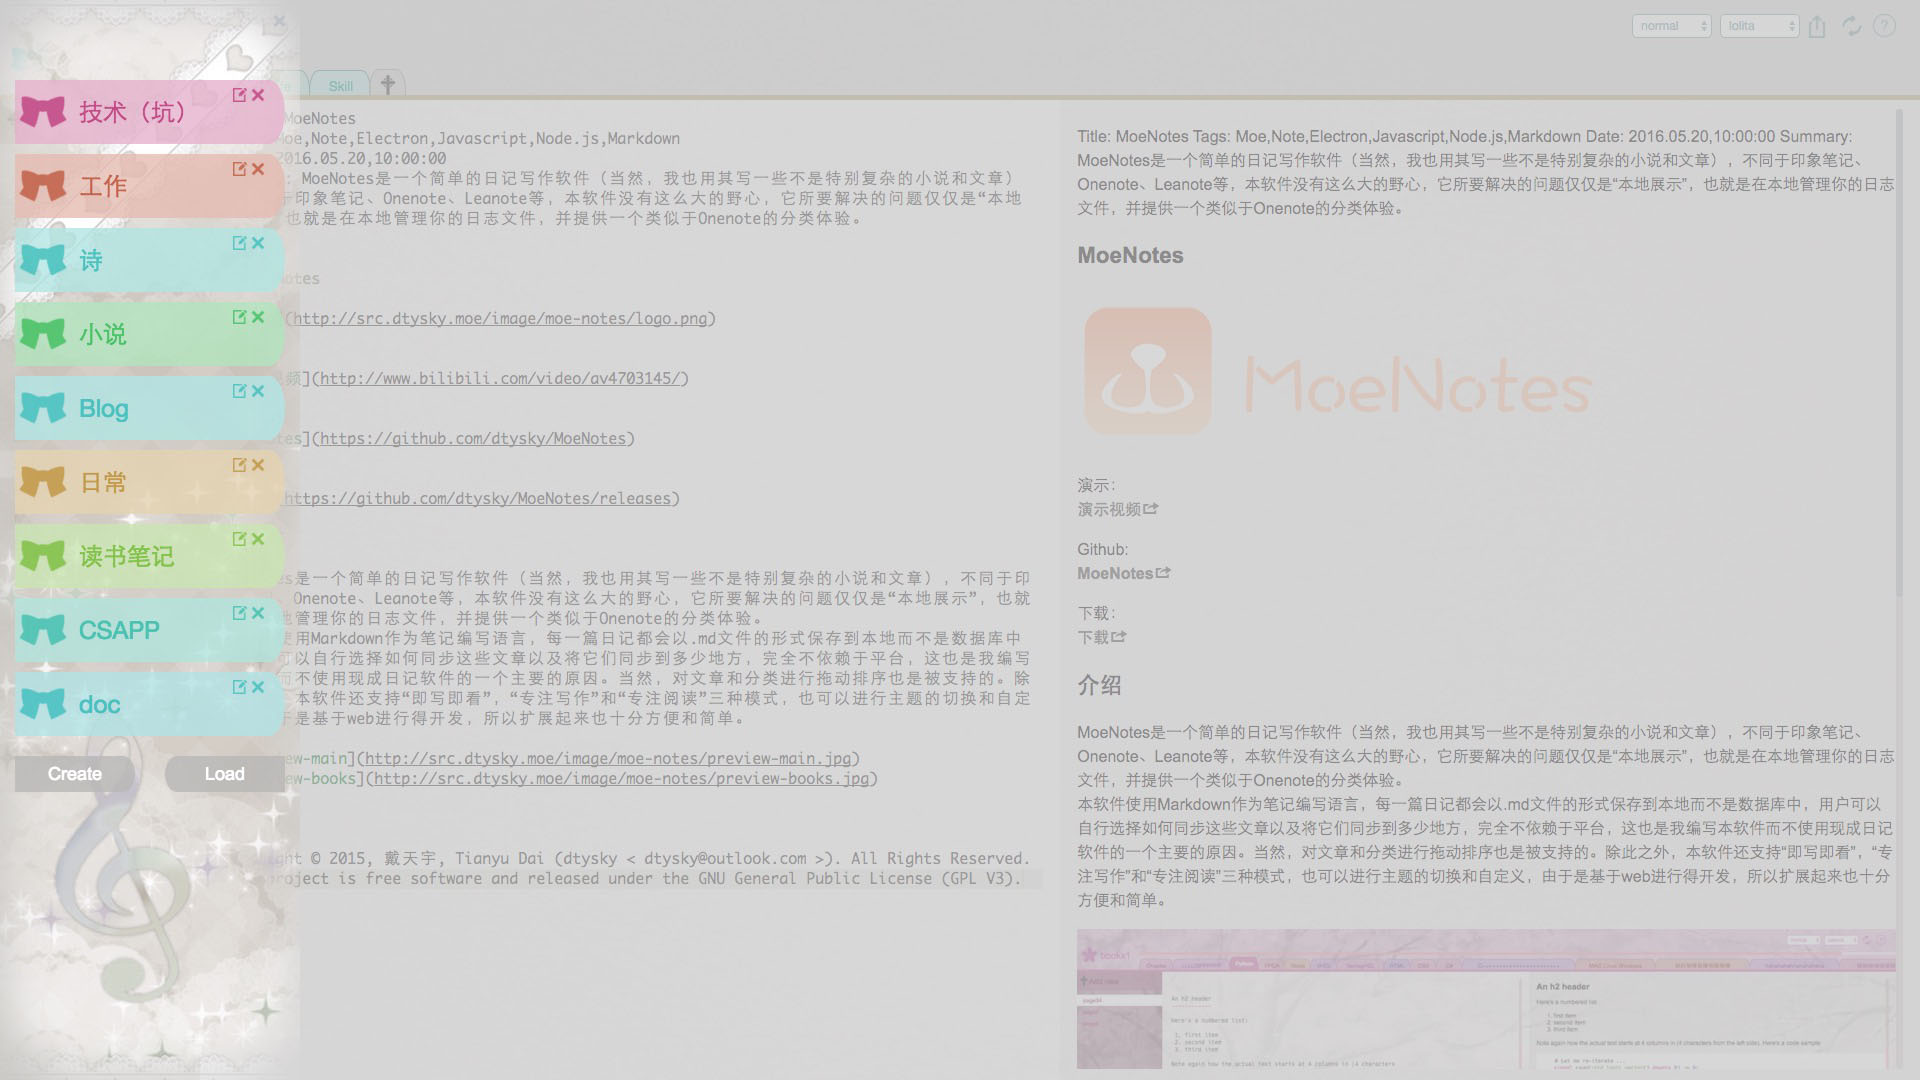The height and width of the screenshot is (1080, 1920).
Task: Click the Load button
Action: point(224,774)
